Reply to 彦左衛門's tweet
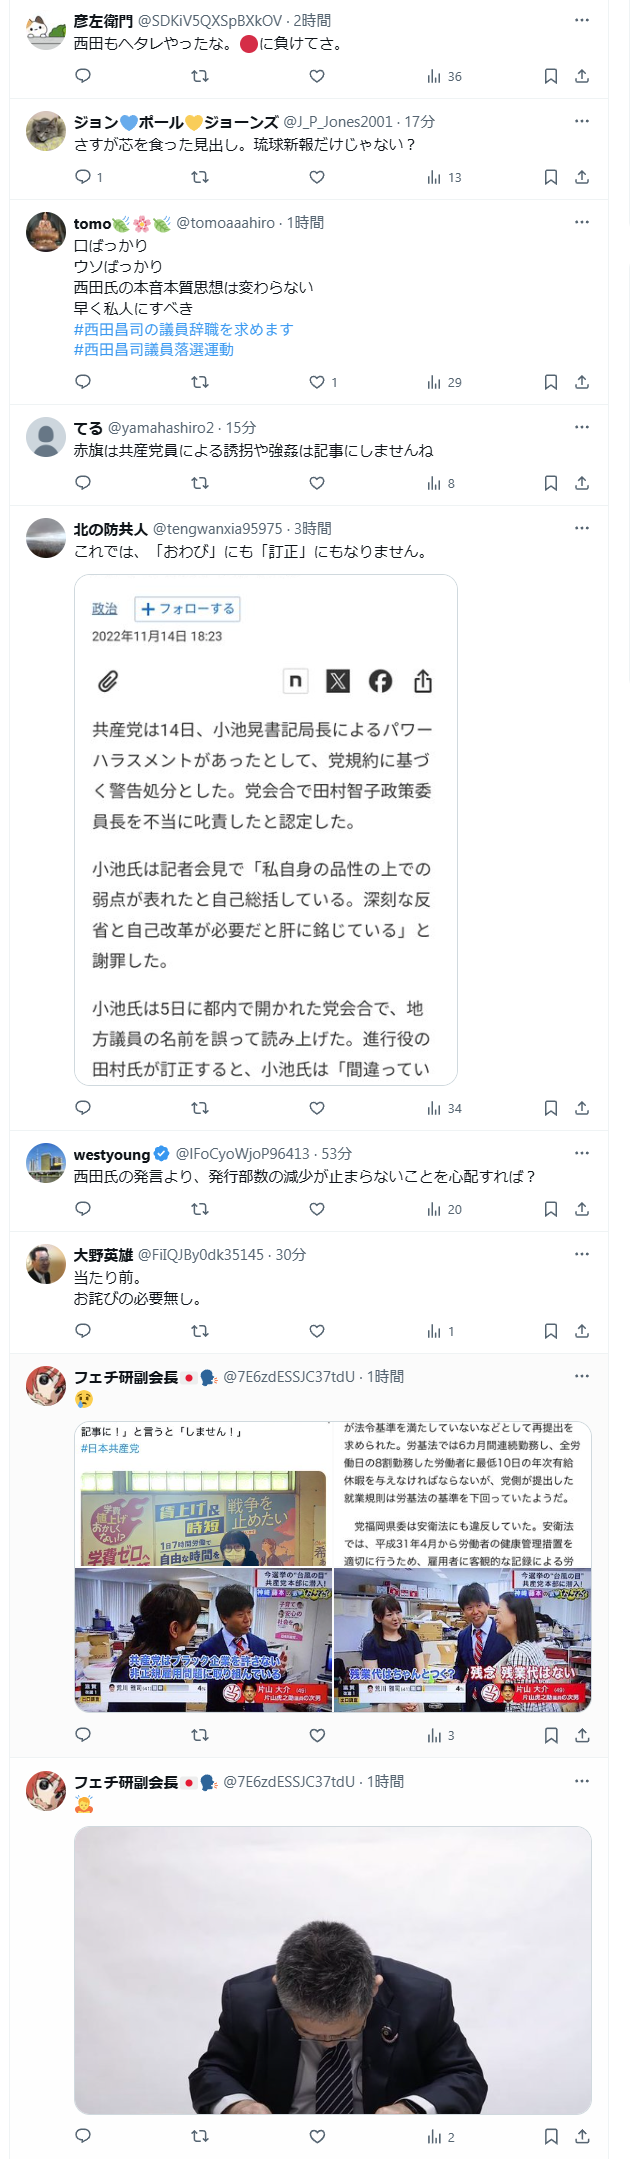Image resolution: width=630 pixels, height=2159 pixels. [x=83, y=76]
